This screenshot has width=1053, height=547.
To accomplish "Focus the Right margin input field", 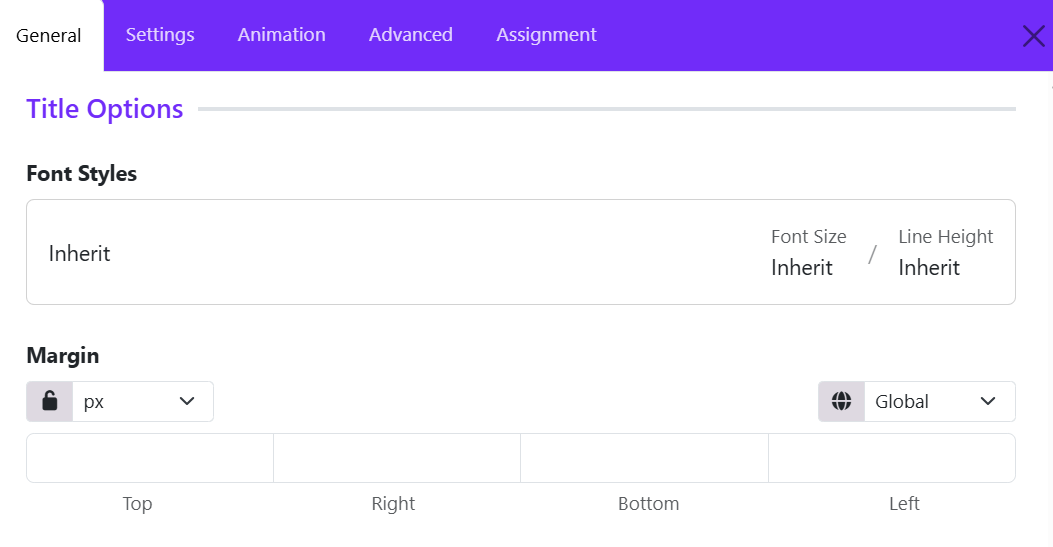I will [x=397, y=458].
